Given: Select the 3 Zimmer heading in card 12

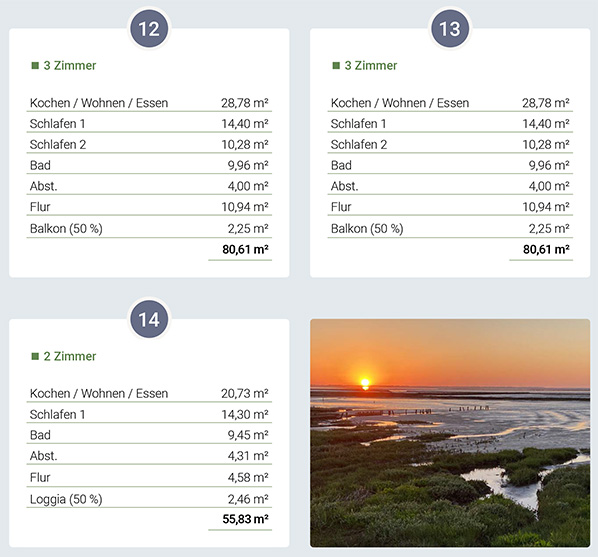Looking at the screenshot, I should [x=70, y=66].
